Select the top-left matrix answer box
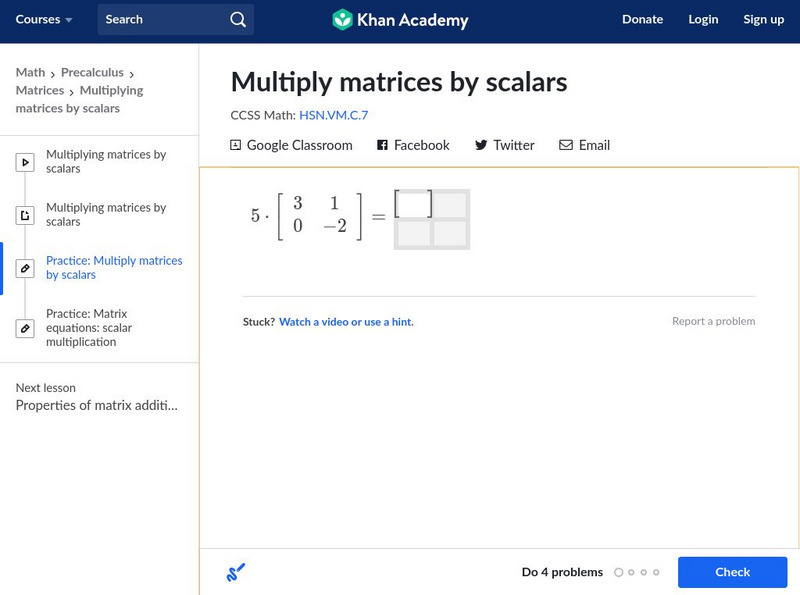 click(413, 204)
